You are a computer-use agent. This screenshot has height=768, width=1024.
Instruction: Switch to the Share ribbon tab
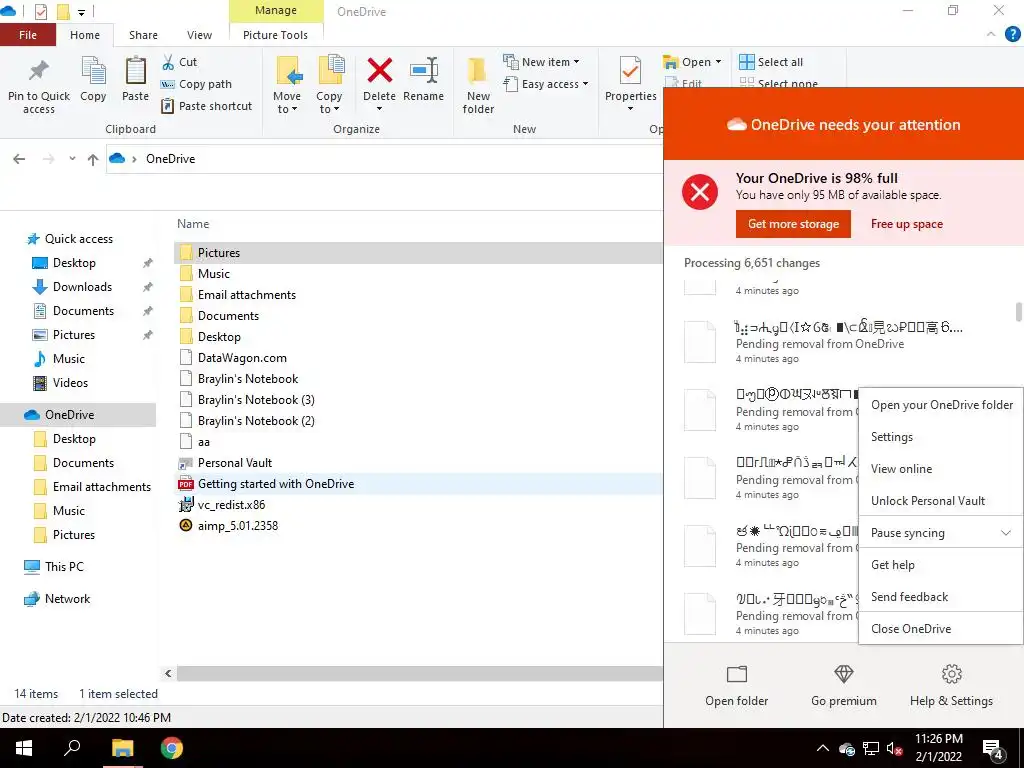143,35
